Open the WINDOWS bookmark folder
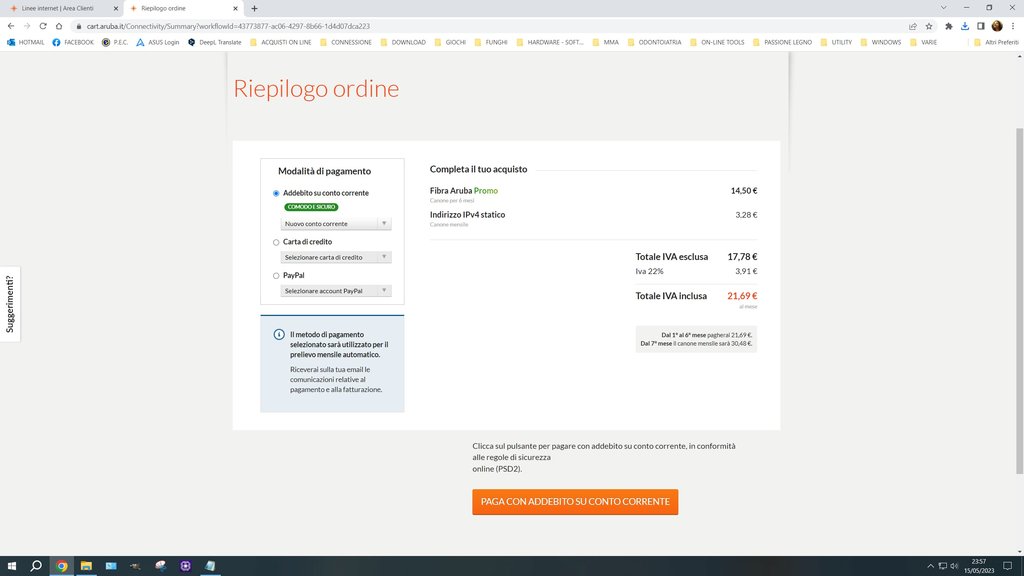Image resolution: width=1024 pixels, height=576 pixels. pyautogui.click(x=880, y=42)
